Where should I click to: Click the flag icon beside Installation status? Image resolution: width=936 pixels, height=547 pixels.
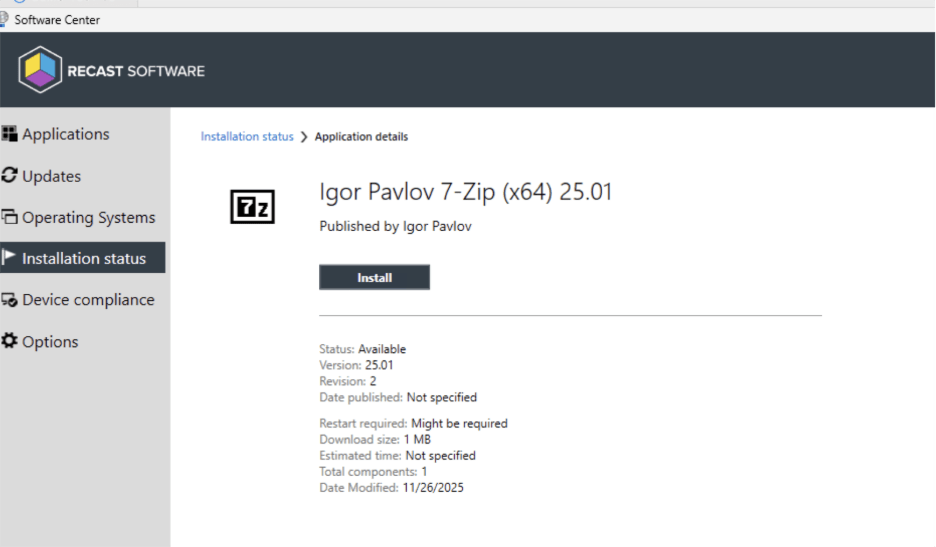pyautogui.click(x=10, y=258)
